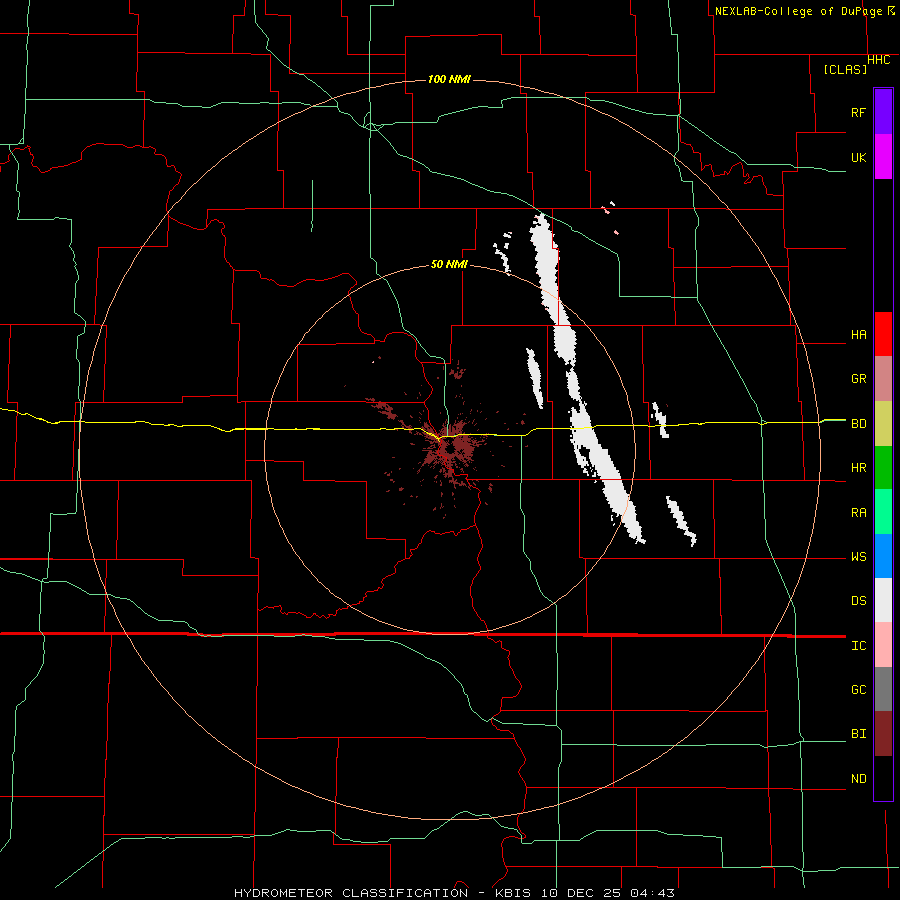Click the BI legend label

point(858,734)
